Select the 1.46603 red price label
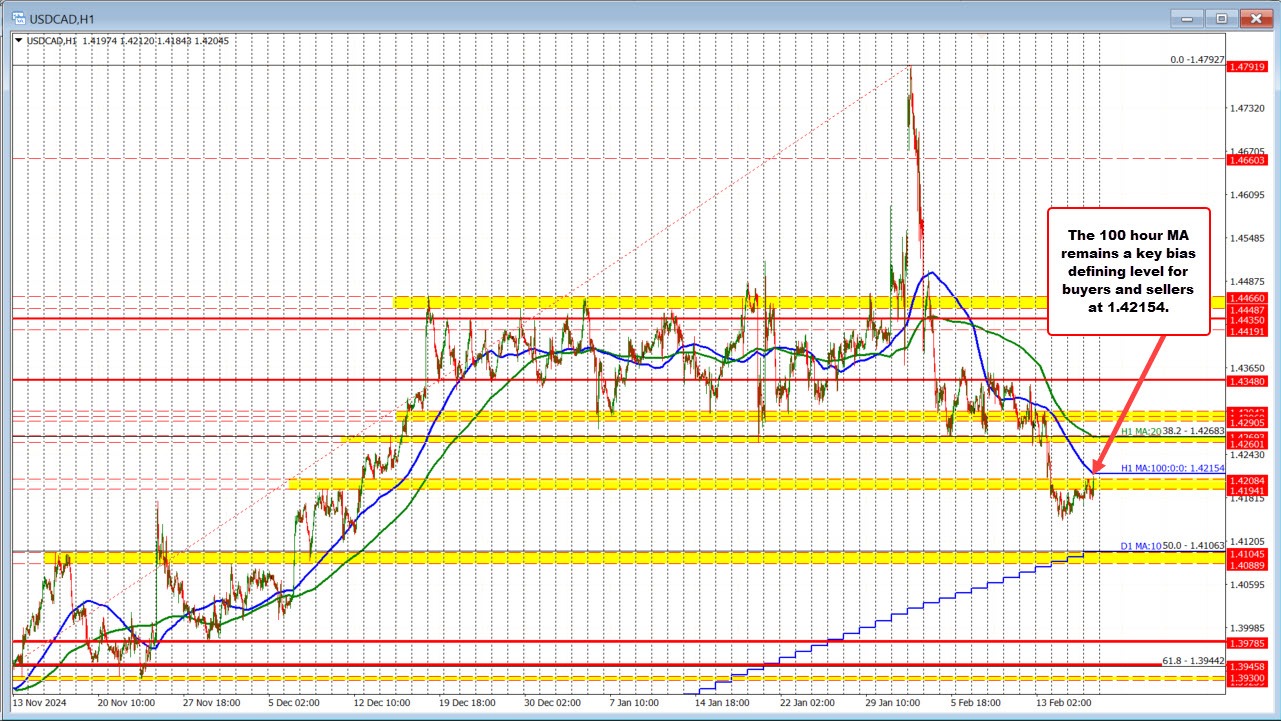Image resolution: width=1281 pixels, height=721 pixels. [1247, 159]
